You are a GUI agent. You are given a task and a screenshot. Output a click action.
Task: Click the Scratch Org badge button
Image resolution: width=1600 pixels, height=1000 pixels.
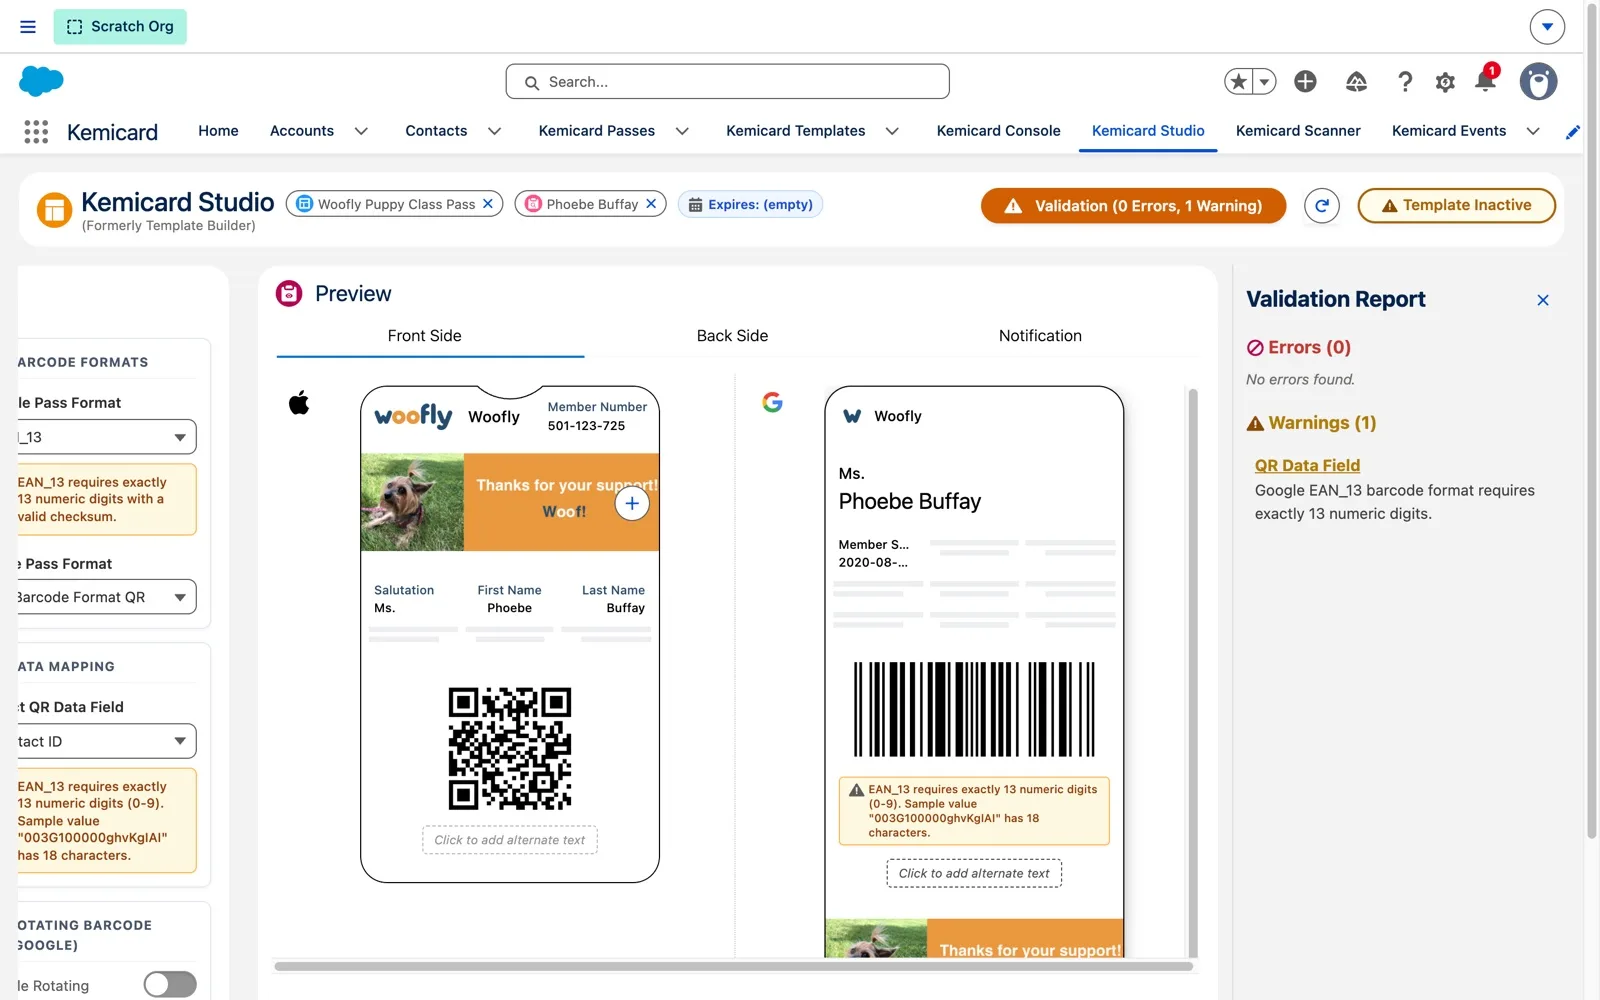pos(120,27)
